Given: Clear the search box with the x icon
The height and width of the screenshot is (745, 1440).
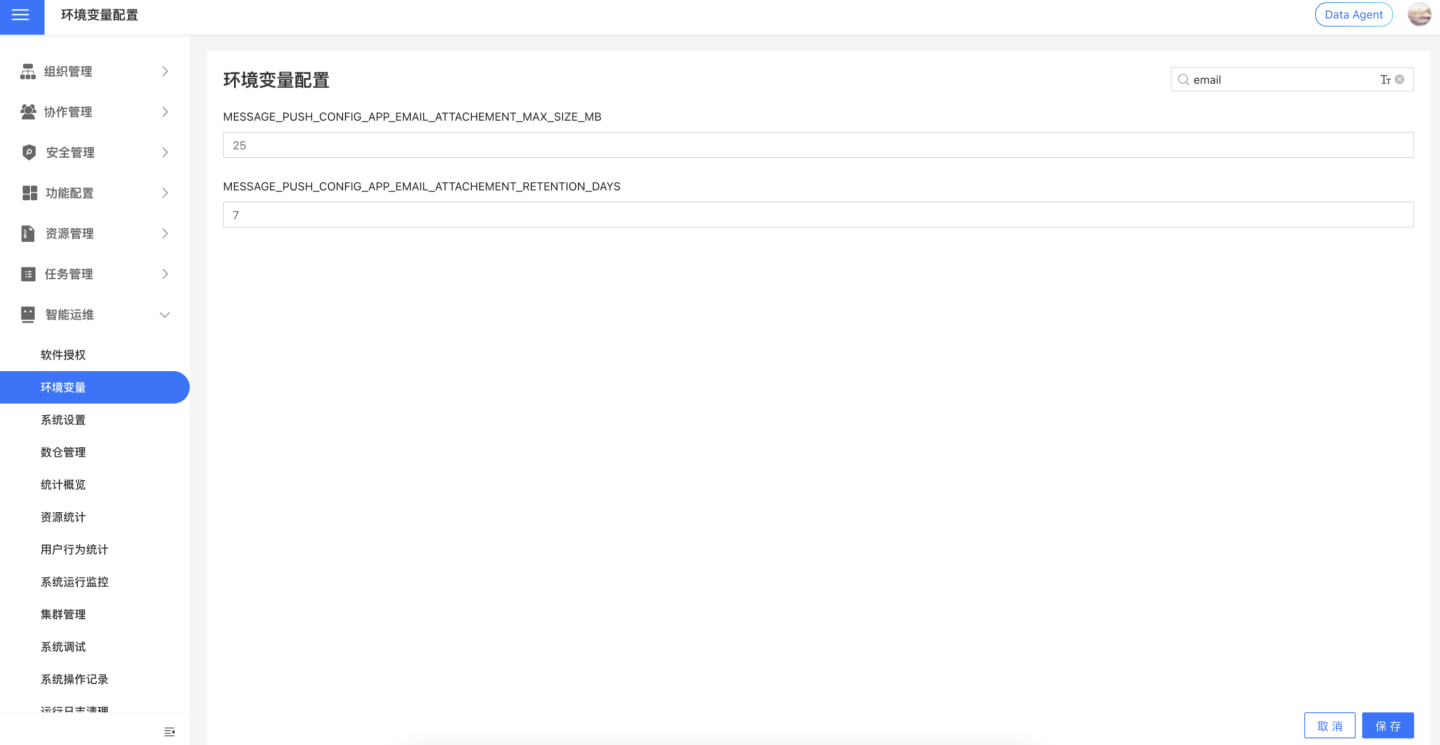Looking at the screenshot, I should [x=1399, y=80].
